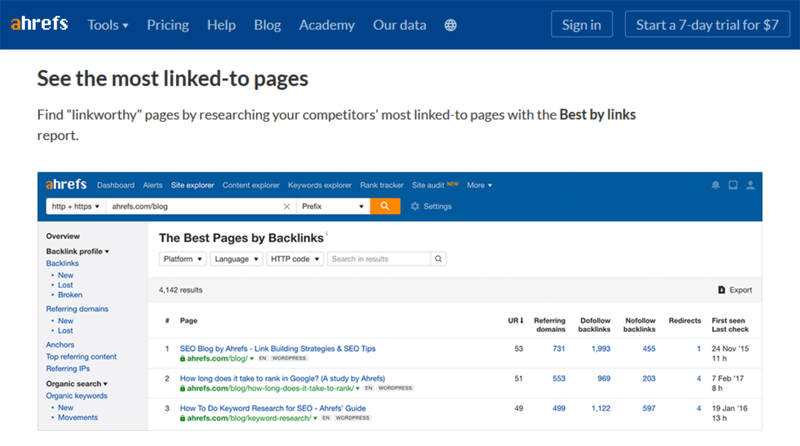Click the Search in results field

(379, 259)
